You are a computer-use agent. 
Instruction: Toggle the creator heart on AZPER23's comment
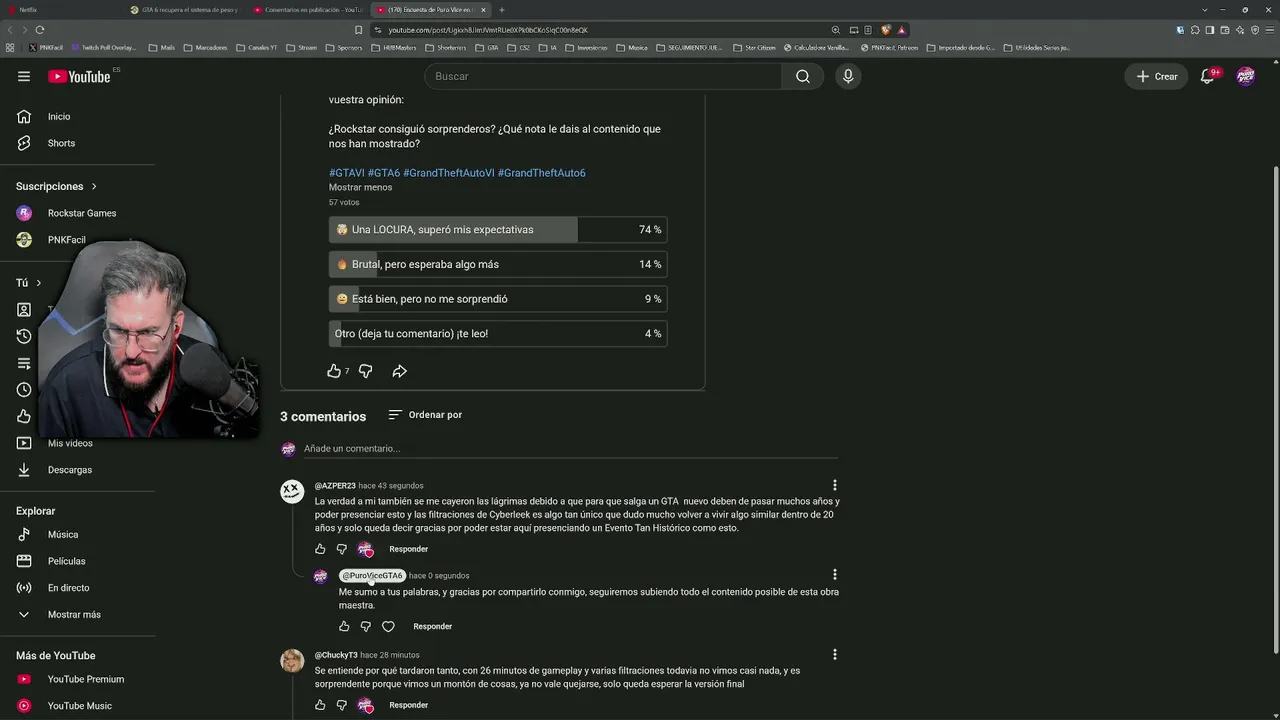[365, 549]
